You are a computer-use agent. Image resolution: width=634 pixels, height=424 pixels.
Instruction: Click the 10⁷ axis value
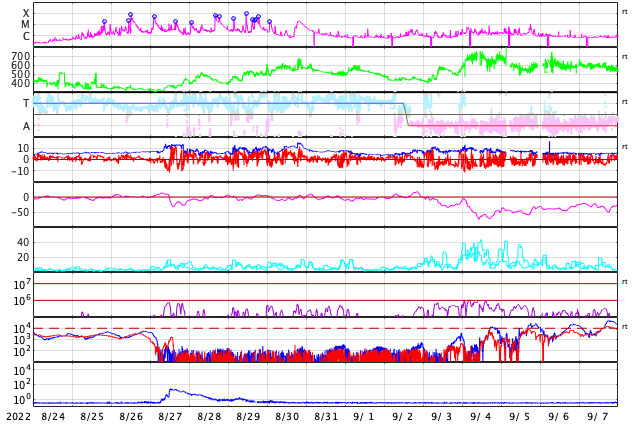pos(23,284)
